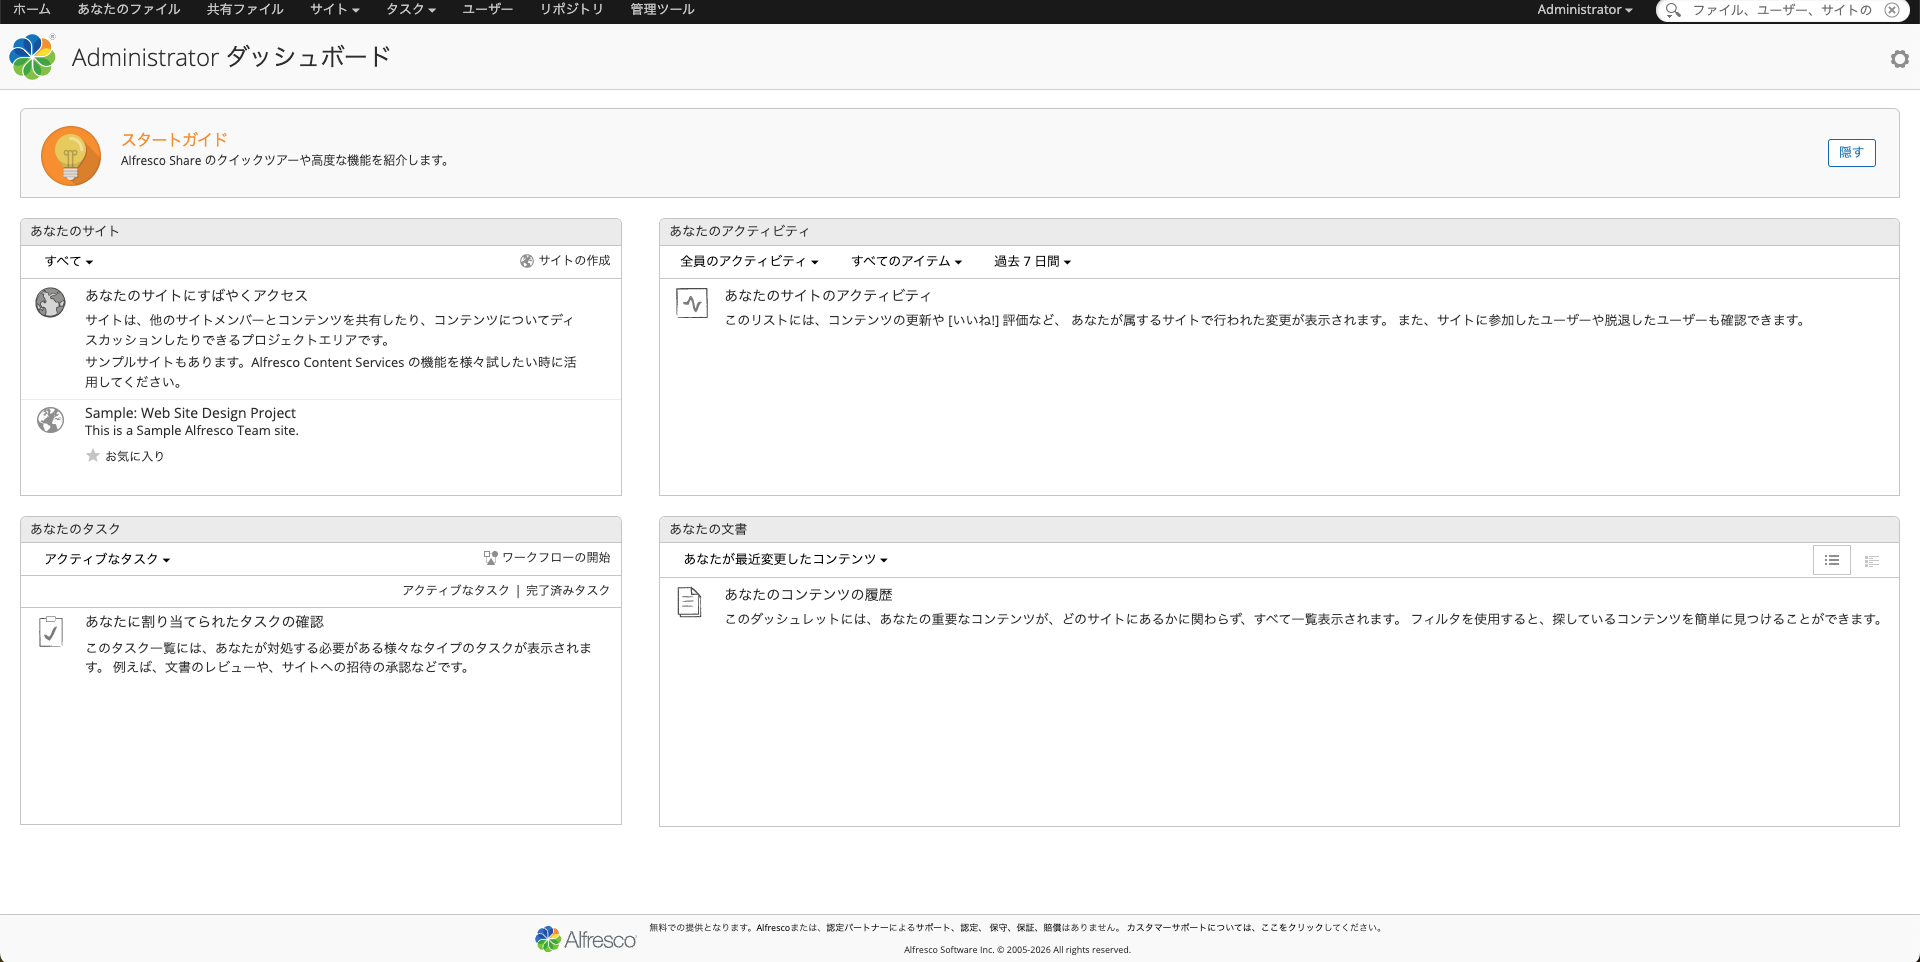Open Sample: Web Site Design Project site
This screenshot has height=962, width=1920.
190,413
